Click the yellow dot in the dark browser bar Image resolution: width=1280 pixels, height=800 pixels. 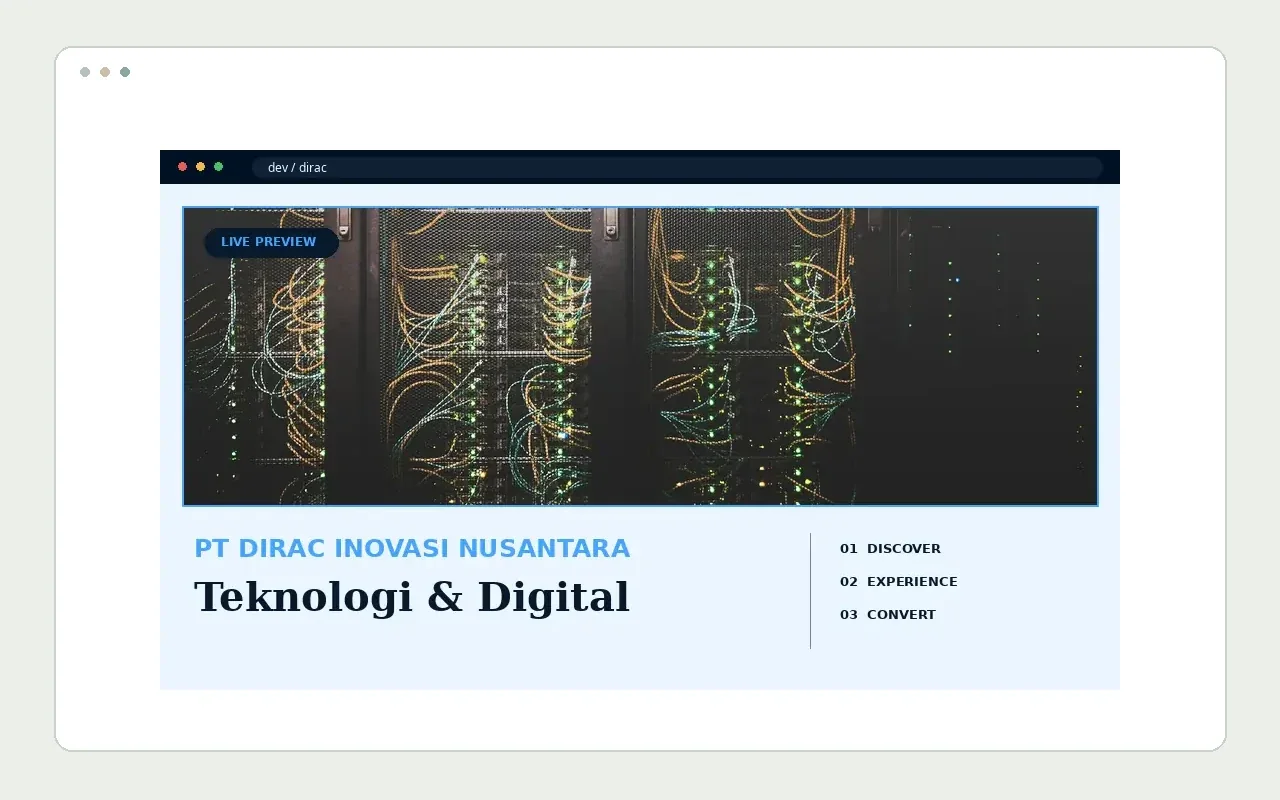pos(200,167)
